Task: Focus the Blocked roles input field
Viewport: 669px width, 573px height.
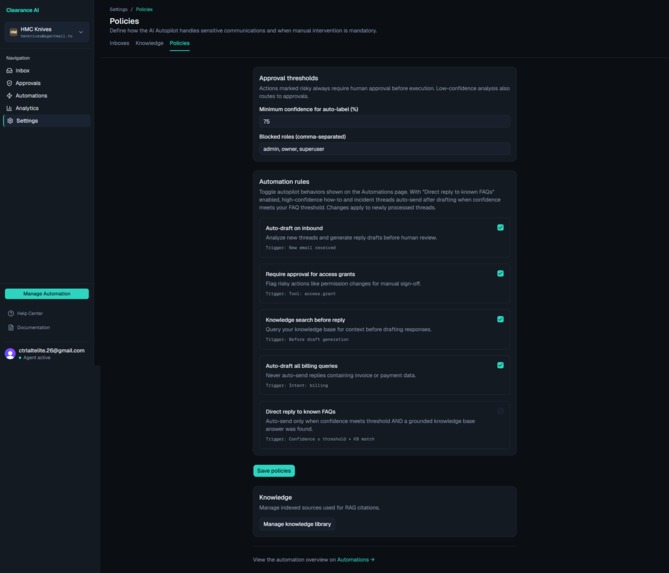Action: pos(384,149)
